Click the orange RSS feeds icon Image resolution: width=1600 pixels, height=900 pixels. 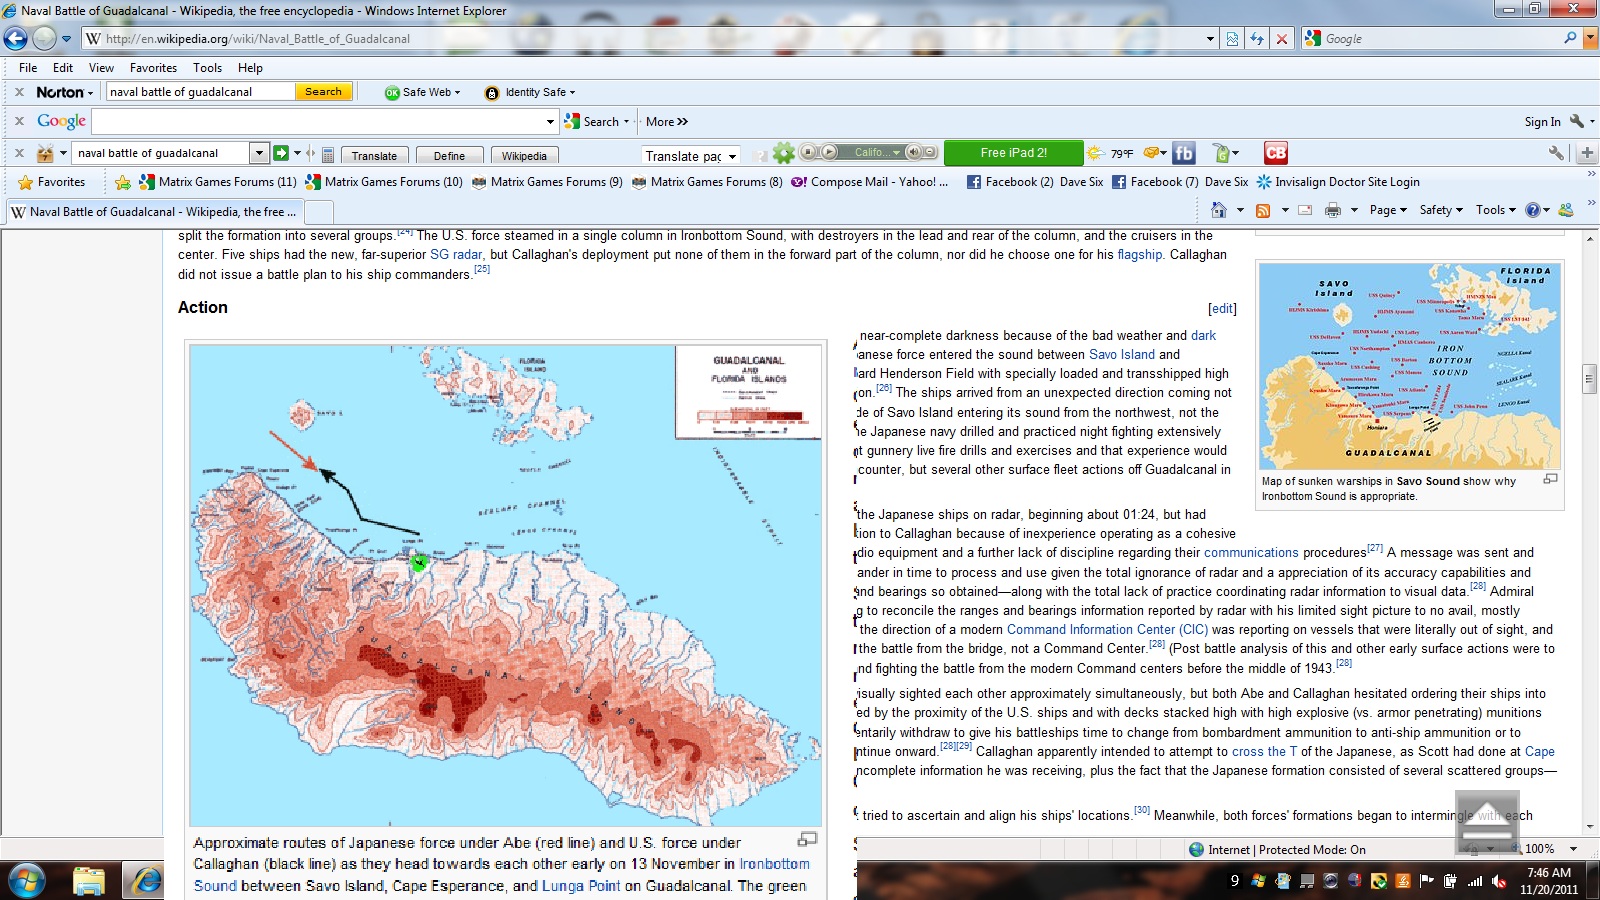(x=1263, y=210)
